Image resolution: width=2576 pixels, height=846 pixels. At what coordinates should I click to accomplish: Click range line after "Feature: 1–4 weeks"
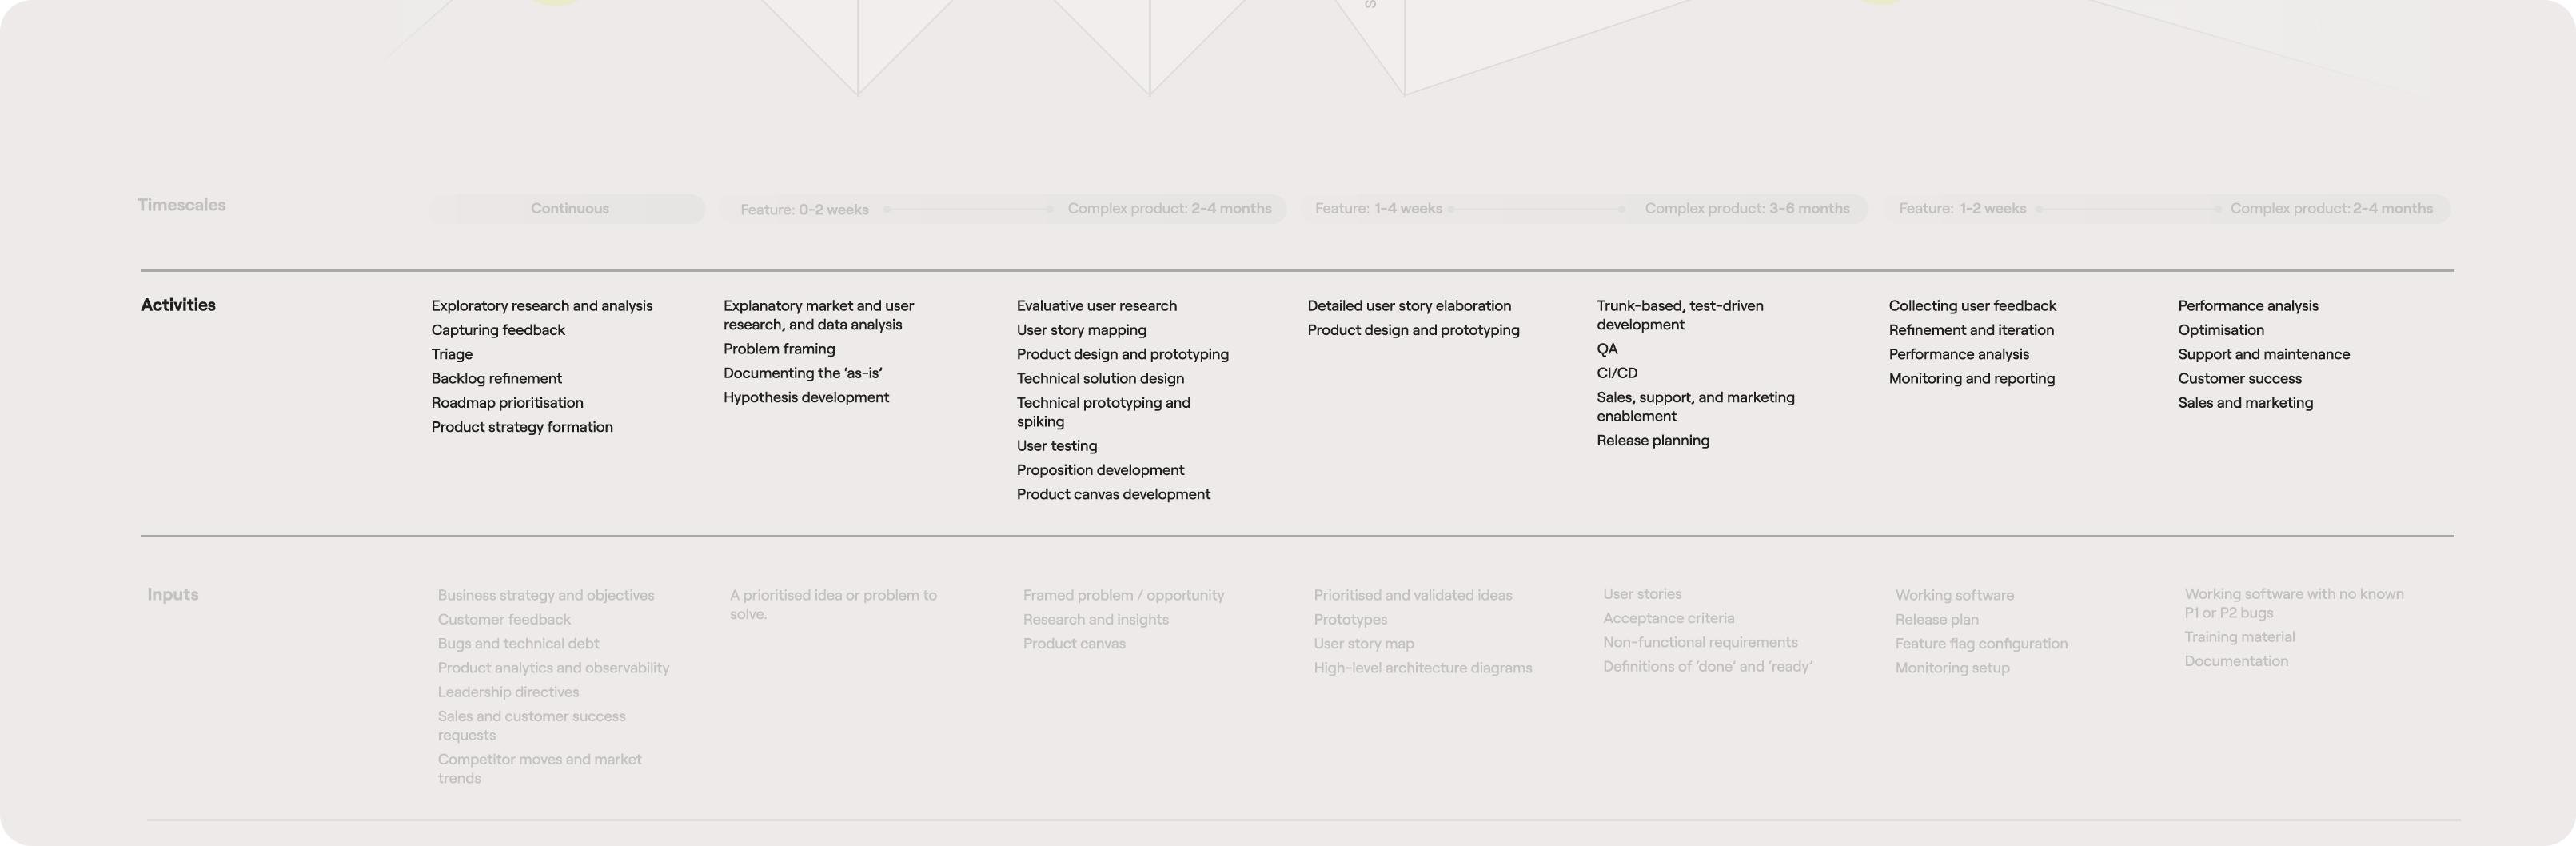pyautogui.click(x=1536, y=209)
